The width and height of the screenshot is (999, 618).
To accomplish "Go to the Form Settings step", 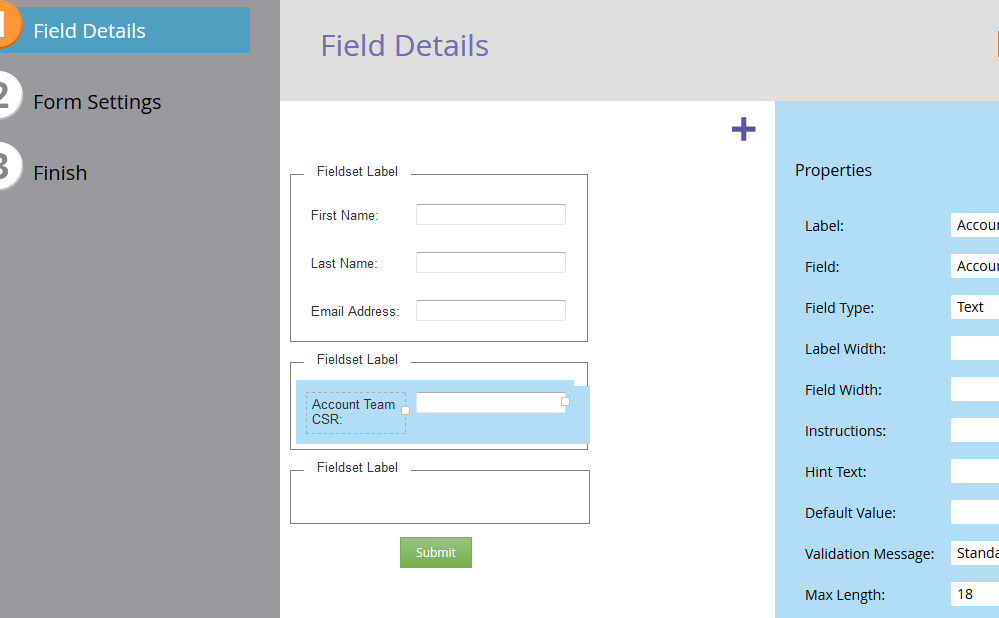I will pos(97,102).
